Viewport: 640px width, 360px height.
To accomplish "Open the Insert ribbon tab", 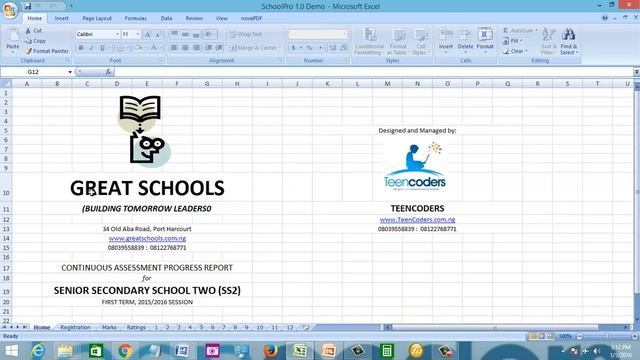I will (62, 18).
